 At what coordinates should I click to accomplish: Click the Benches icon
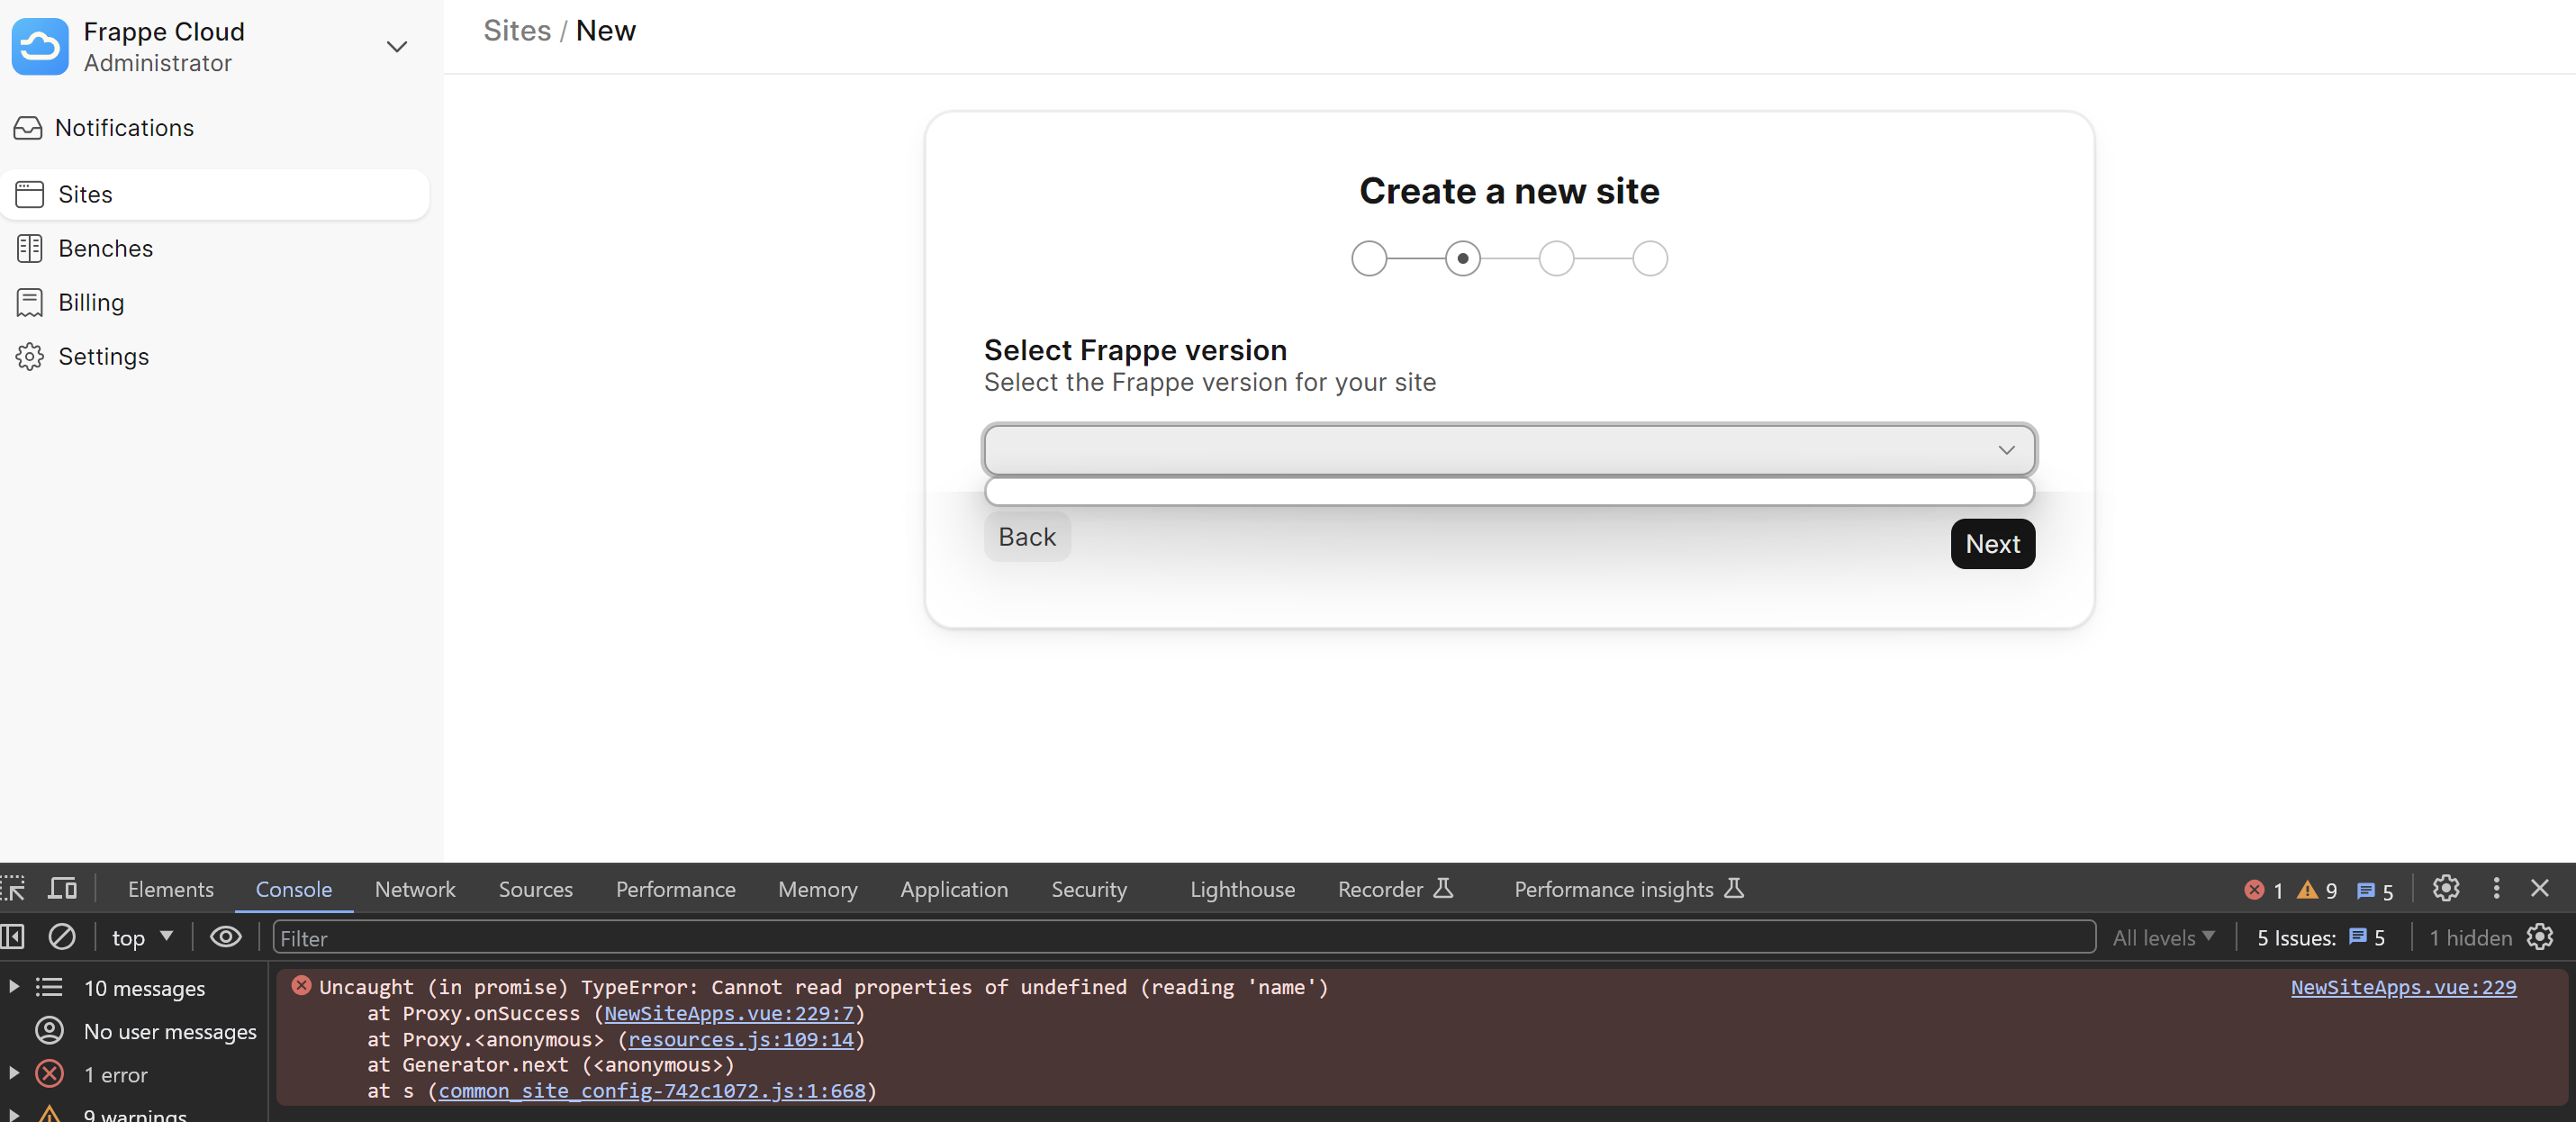30,248
